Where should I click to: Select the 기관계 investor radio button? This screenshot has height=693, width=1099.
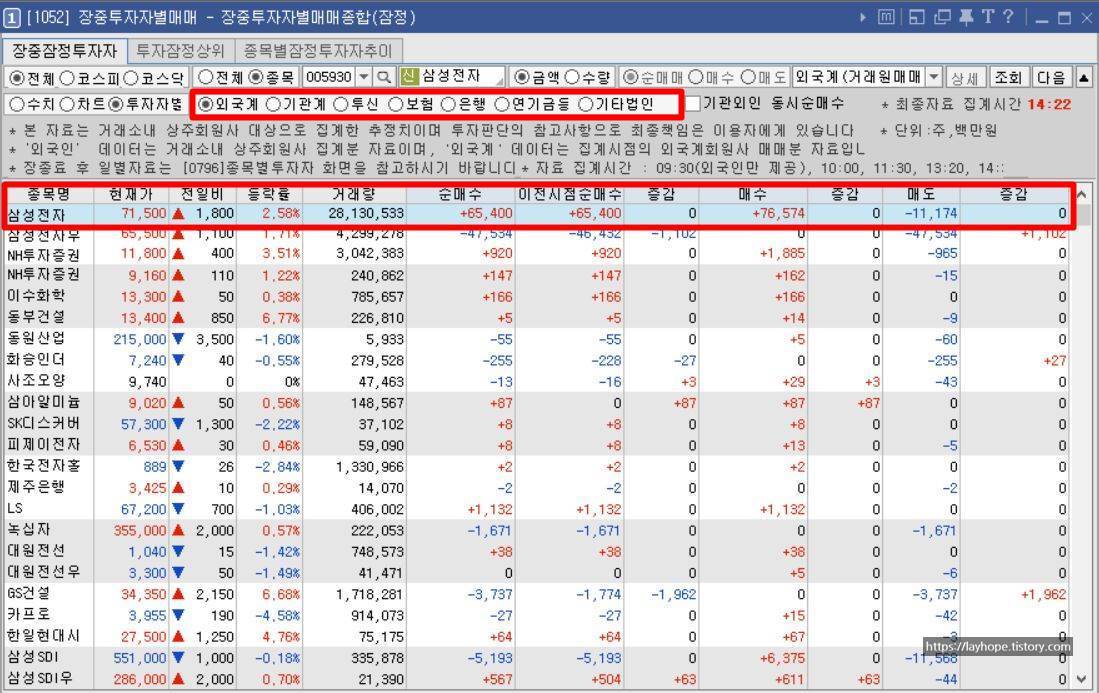274,104
